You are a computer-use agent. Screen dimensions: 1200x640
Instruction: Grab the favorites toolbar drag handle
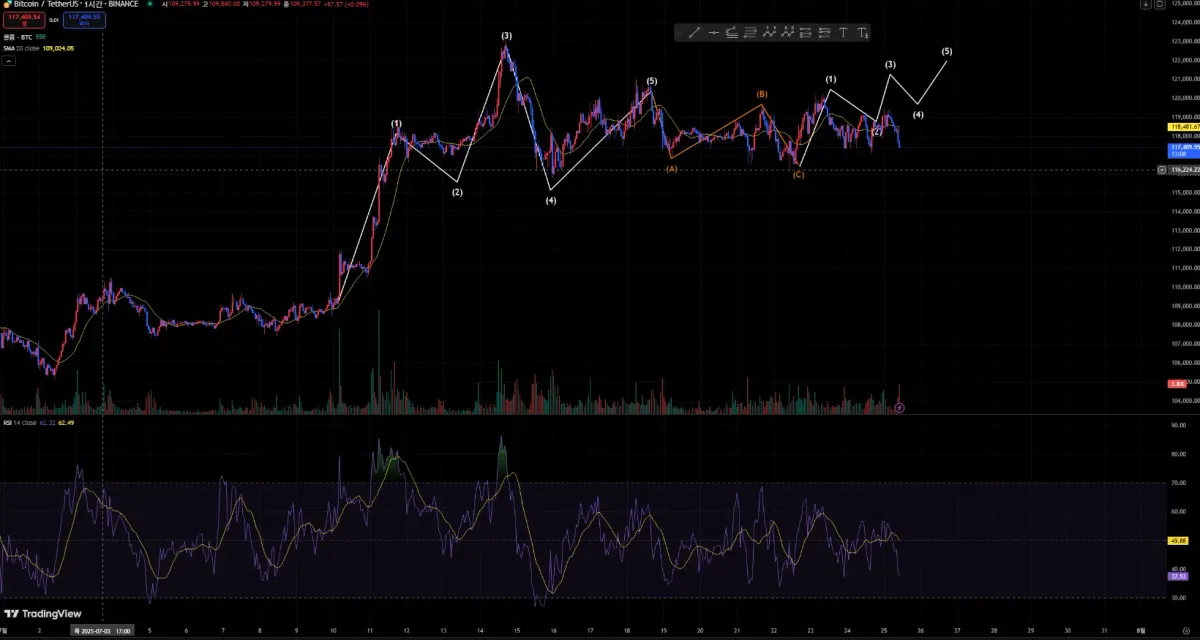pyautogui.click(x=679, y=33)
